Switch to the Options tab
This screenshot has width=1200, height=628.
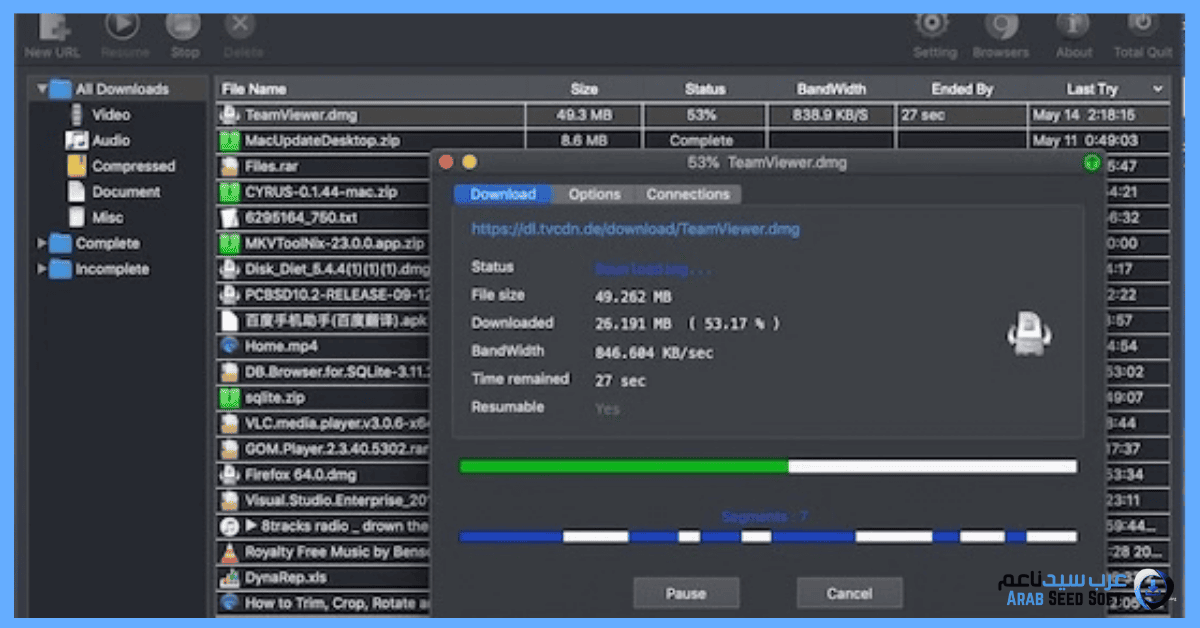pyautogui.click(x=594, y=194)
